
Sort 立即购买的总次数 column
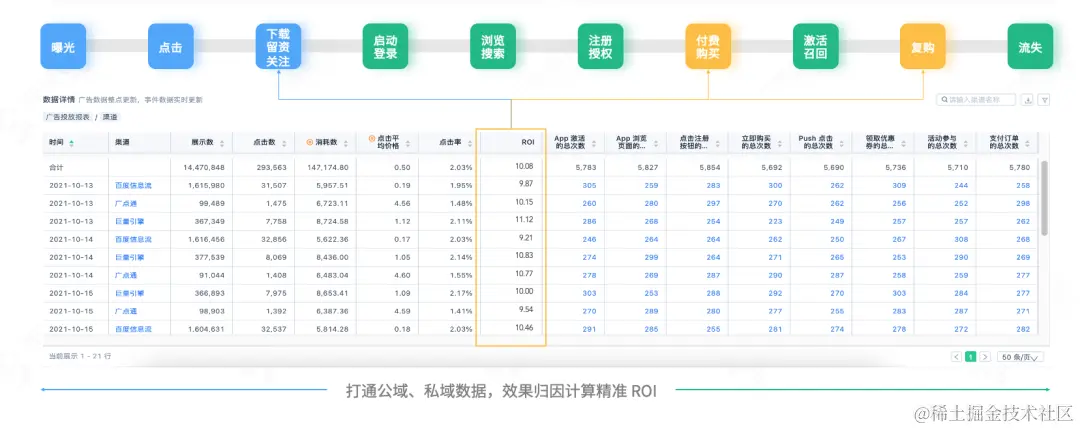coord(779,143)
